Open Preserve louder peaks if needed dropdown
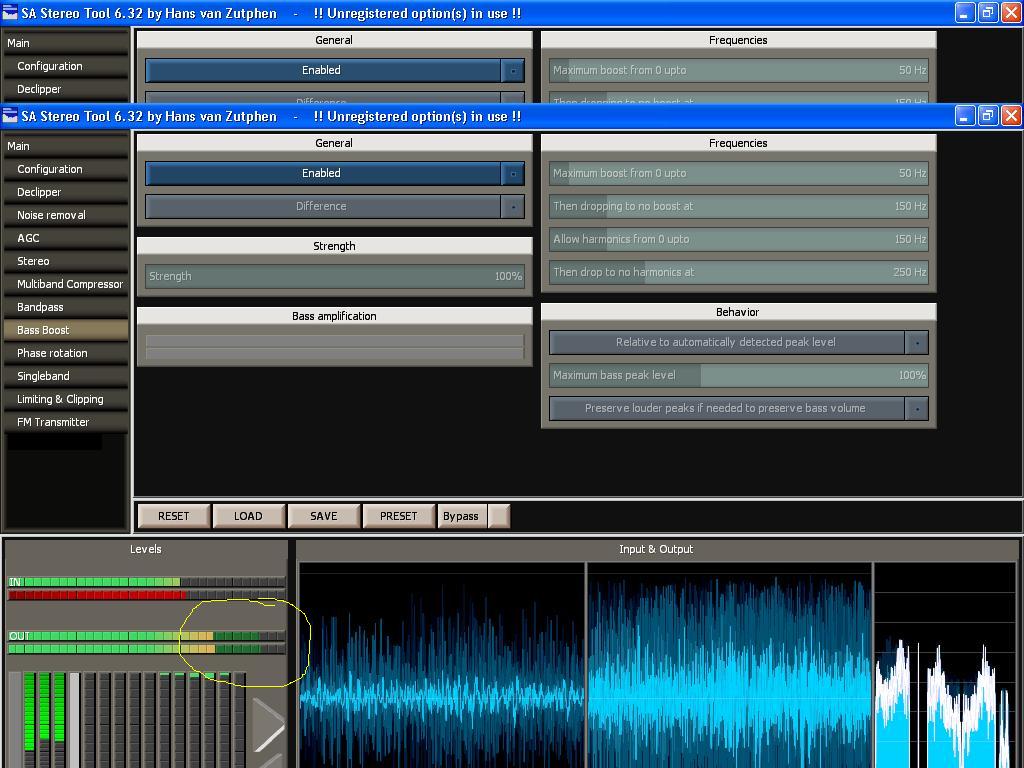The height and width of the screenshot is (768, 1024). 726,408
